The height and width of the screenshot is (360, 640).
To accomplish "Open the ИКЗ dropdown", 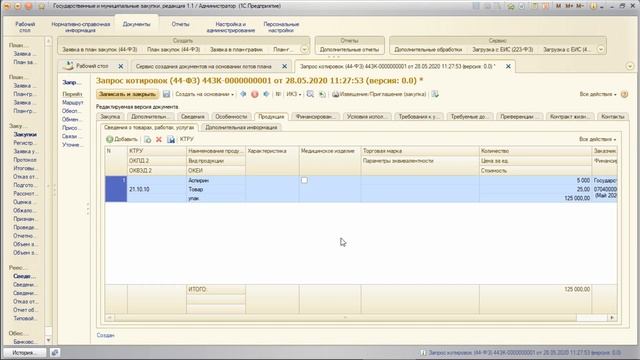I will click(x=293, y=94).
